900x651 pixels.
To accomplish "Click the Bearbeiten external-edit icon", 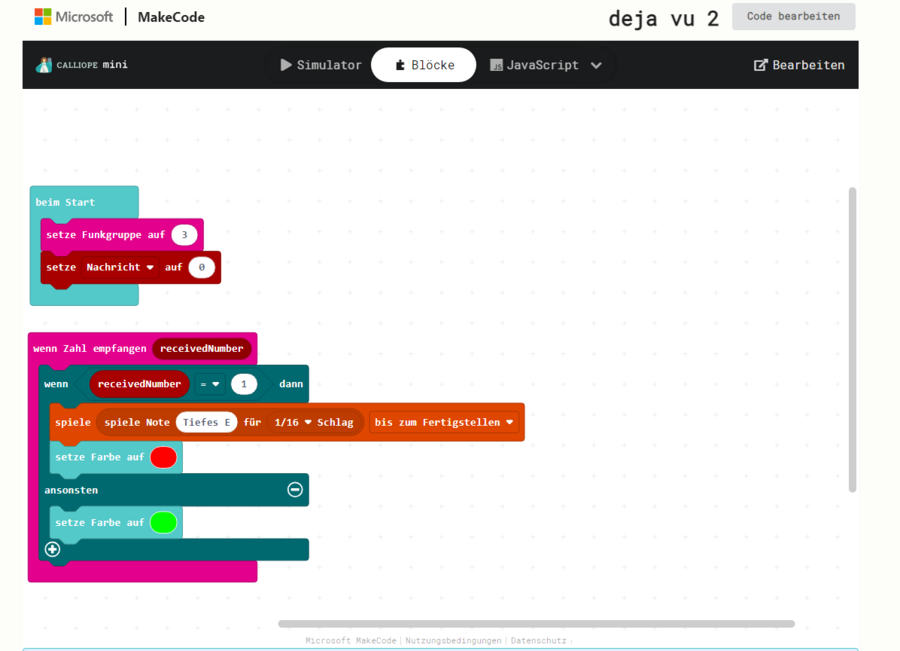I will pos(760,65).
